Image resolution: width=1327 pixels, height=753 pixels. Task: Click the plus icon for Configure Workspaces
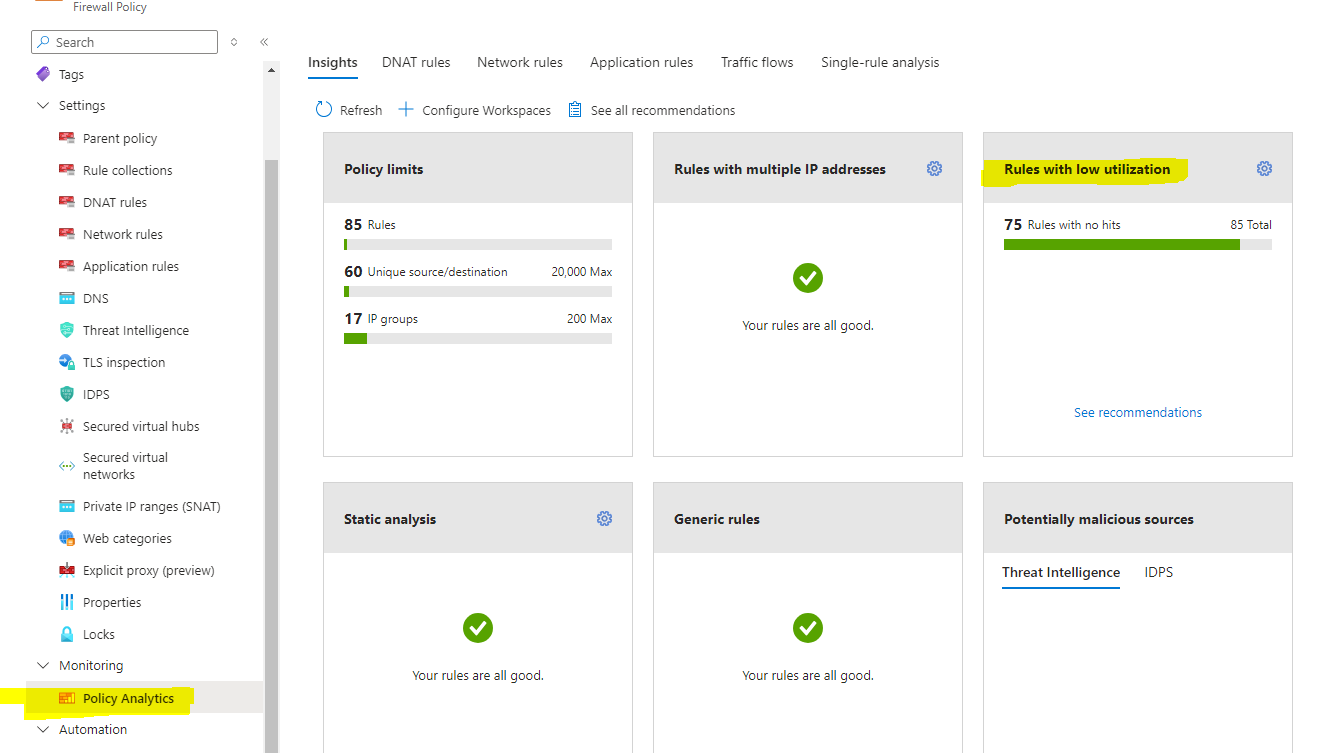coord(406,110)
